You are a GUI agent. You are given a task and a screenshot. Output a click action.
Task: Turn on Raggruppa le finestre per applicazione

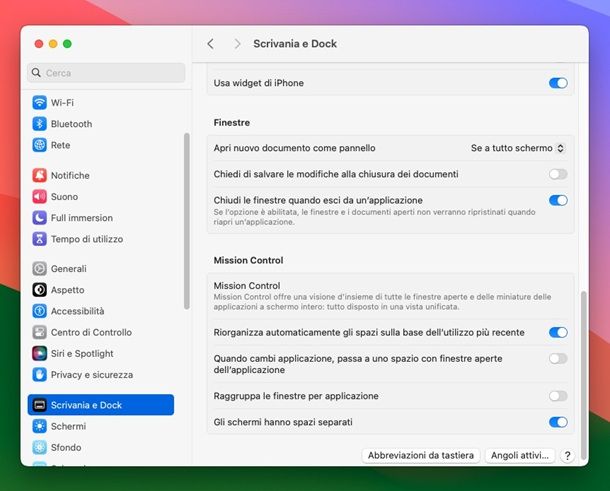tap(558, 396)
